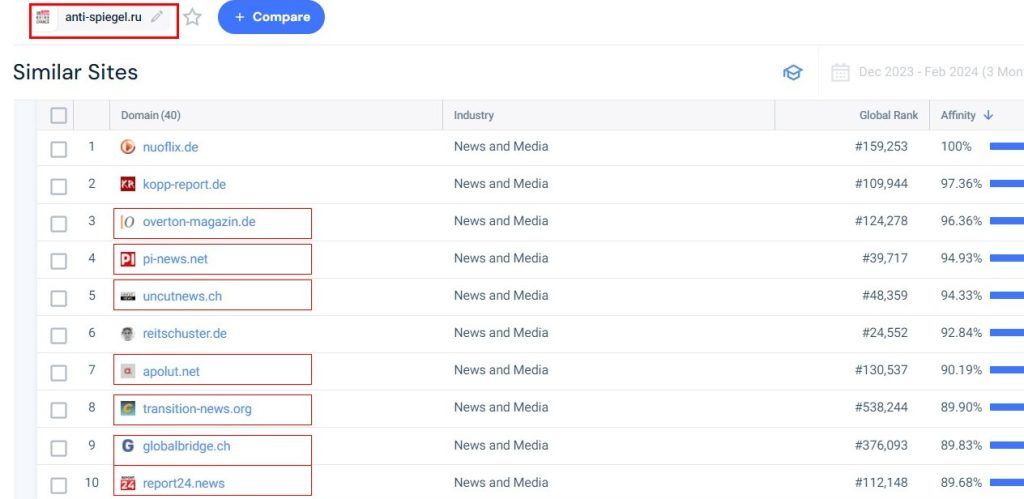Click the calendar icon beside date range
Screen dimensions: 1024x499
841,72
